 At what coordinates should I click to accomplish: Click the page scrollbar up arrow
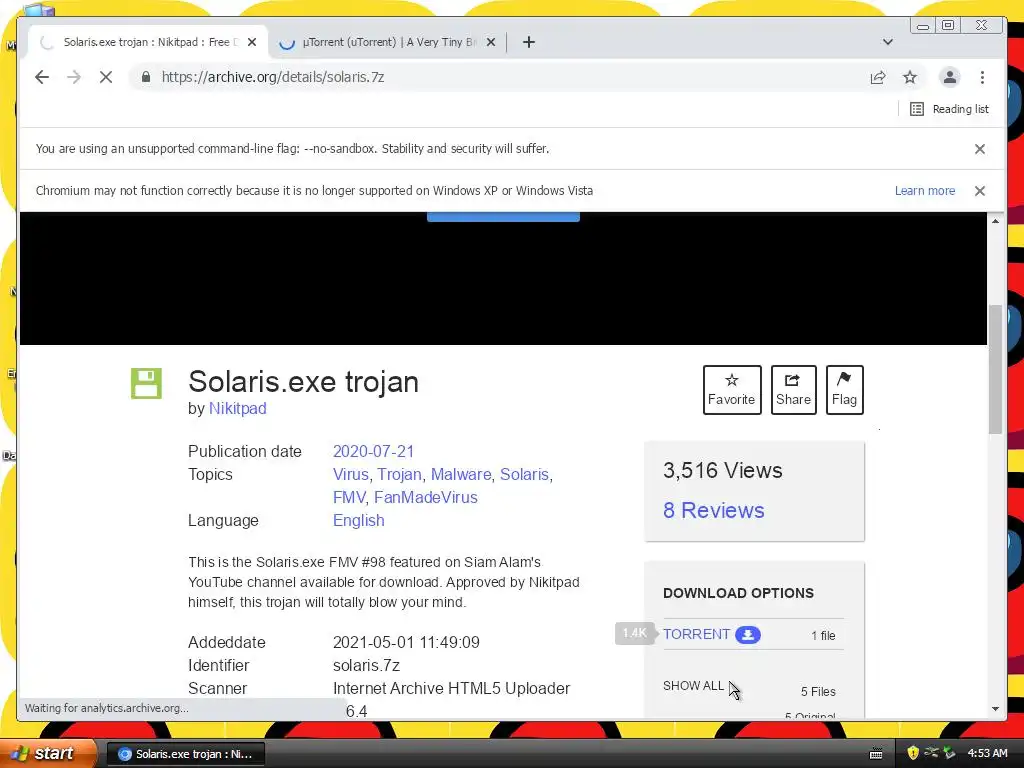click(x=995, y=221)
